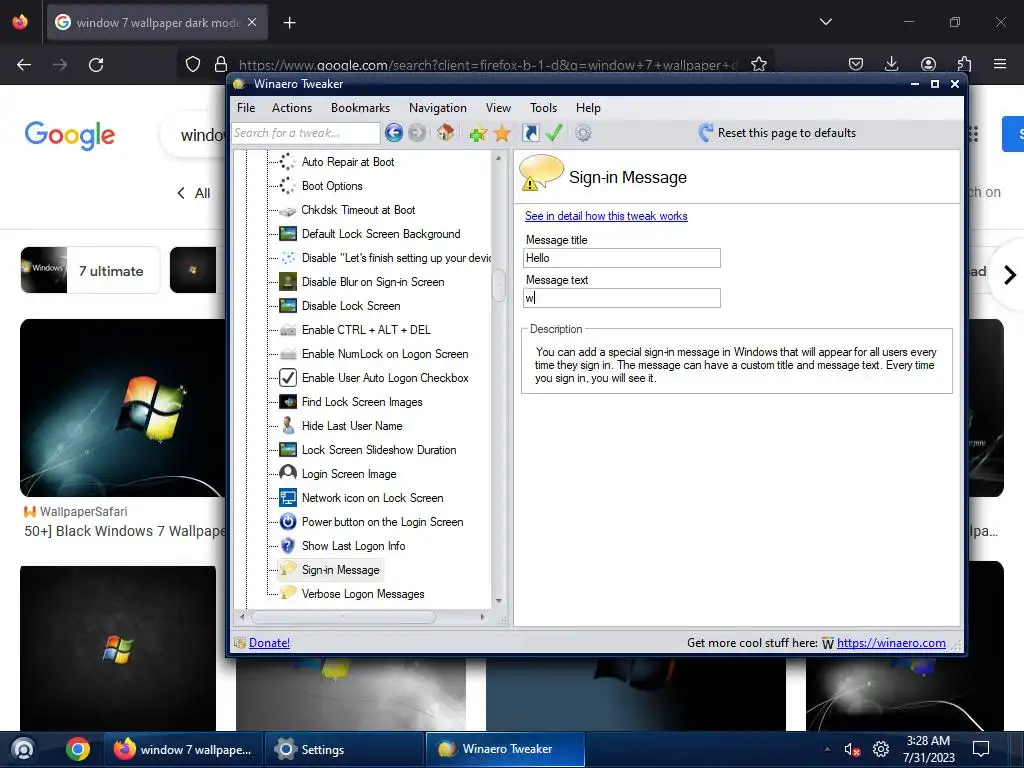
Task: Open Firefox account icon
Action: [x=928, y=64]
